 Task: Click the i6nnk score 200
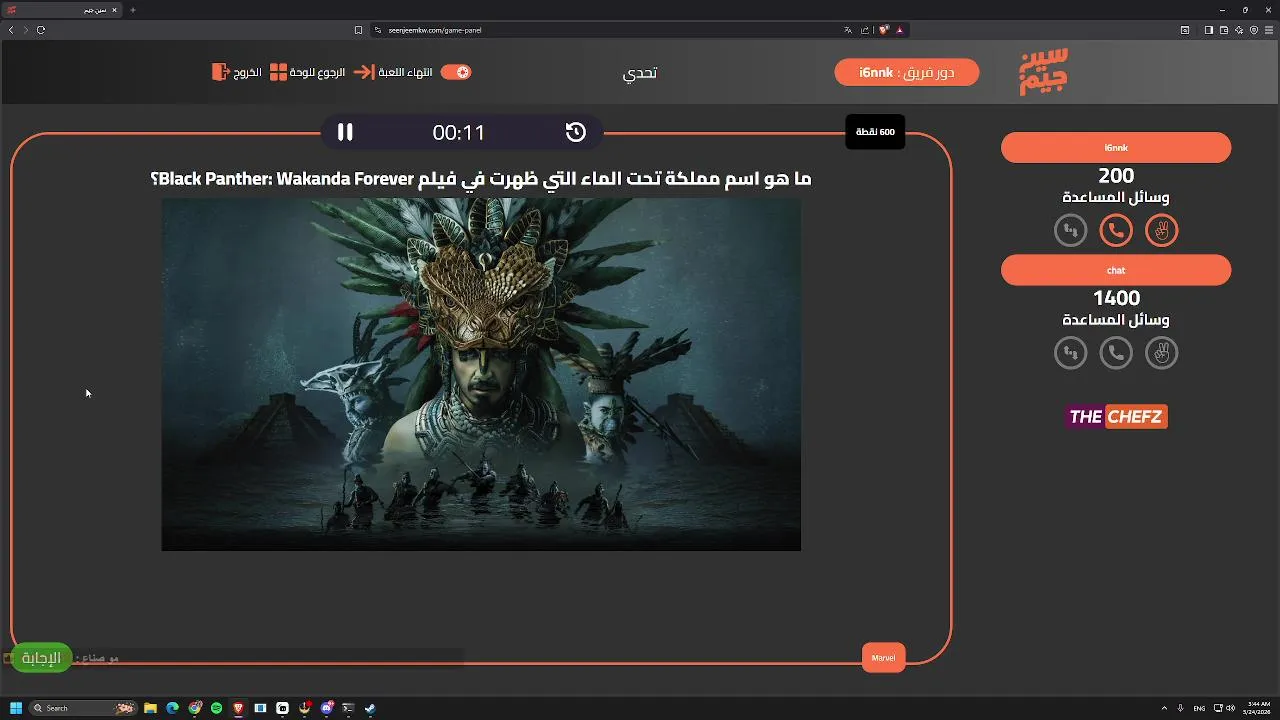(x=1116, y=176)
